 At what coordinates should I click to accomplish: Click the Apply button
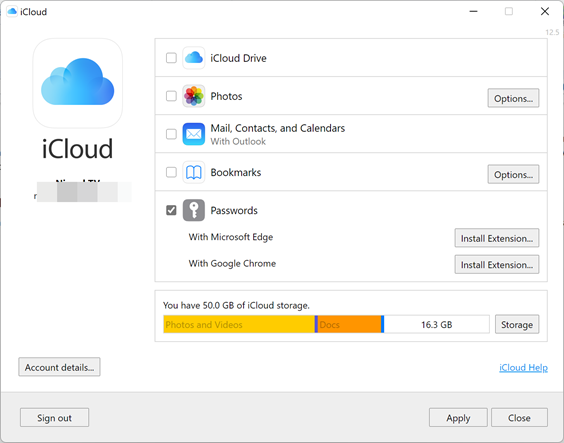pyautogui.click(x=458, y=417)
